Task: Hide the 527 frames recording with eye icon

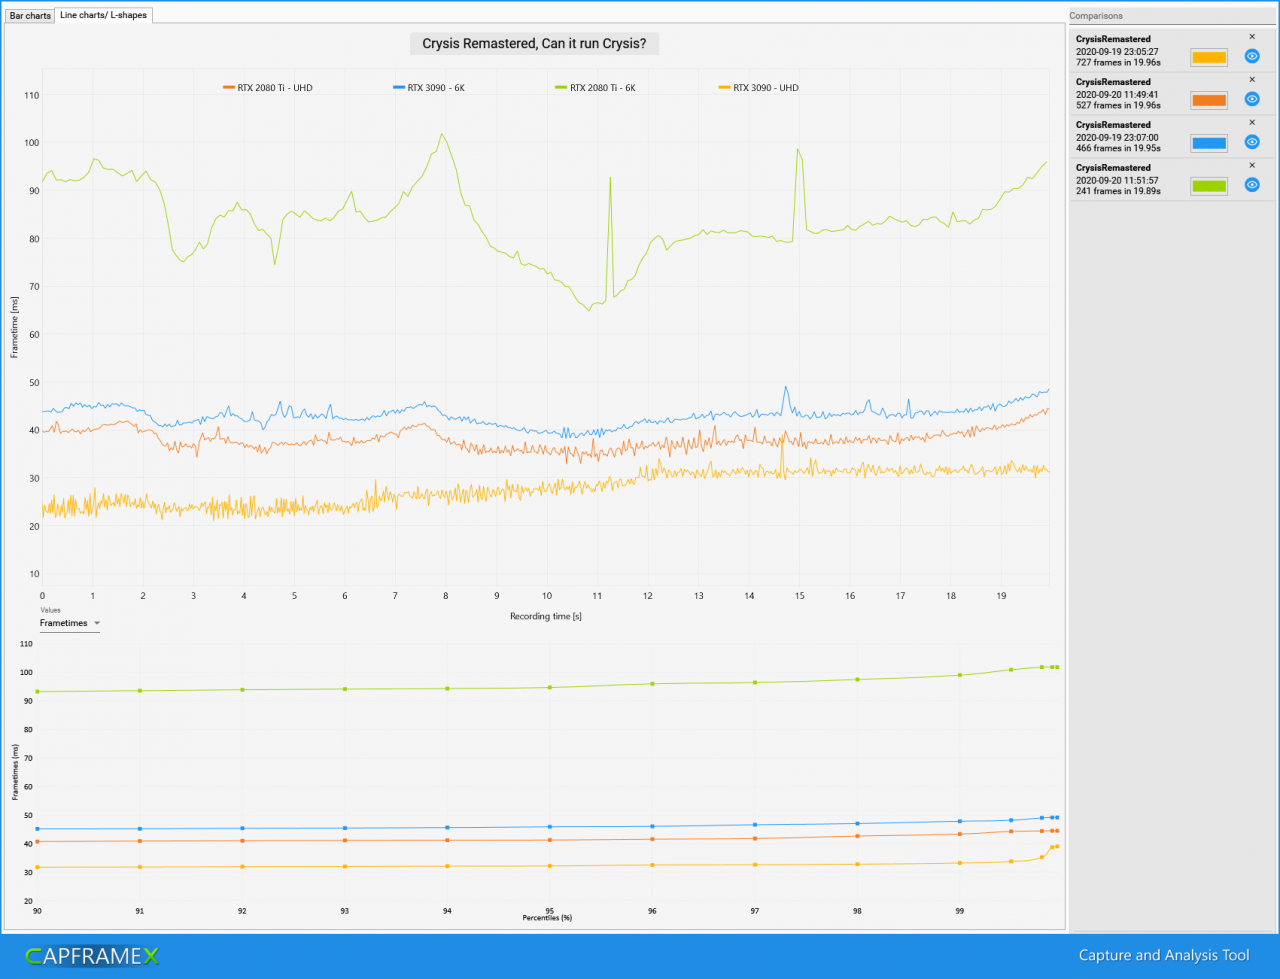Action: [1251, 99]
